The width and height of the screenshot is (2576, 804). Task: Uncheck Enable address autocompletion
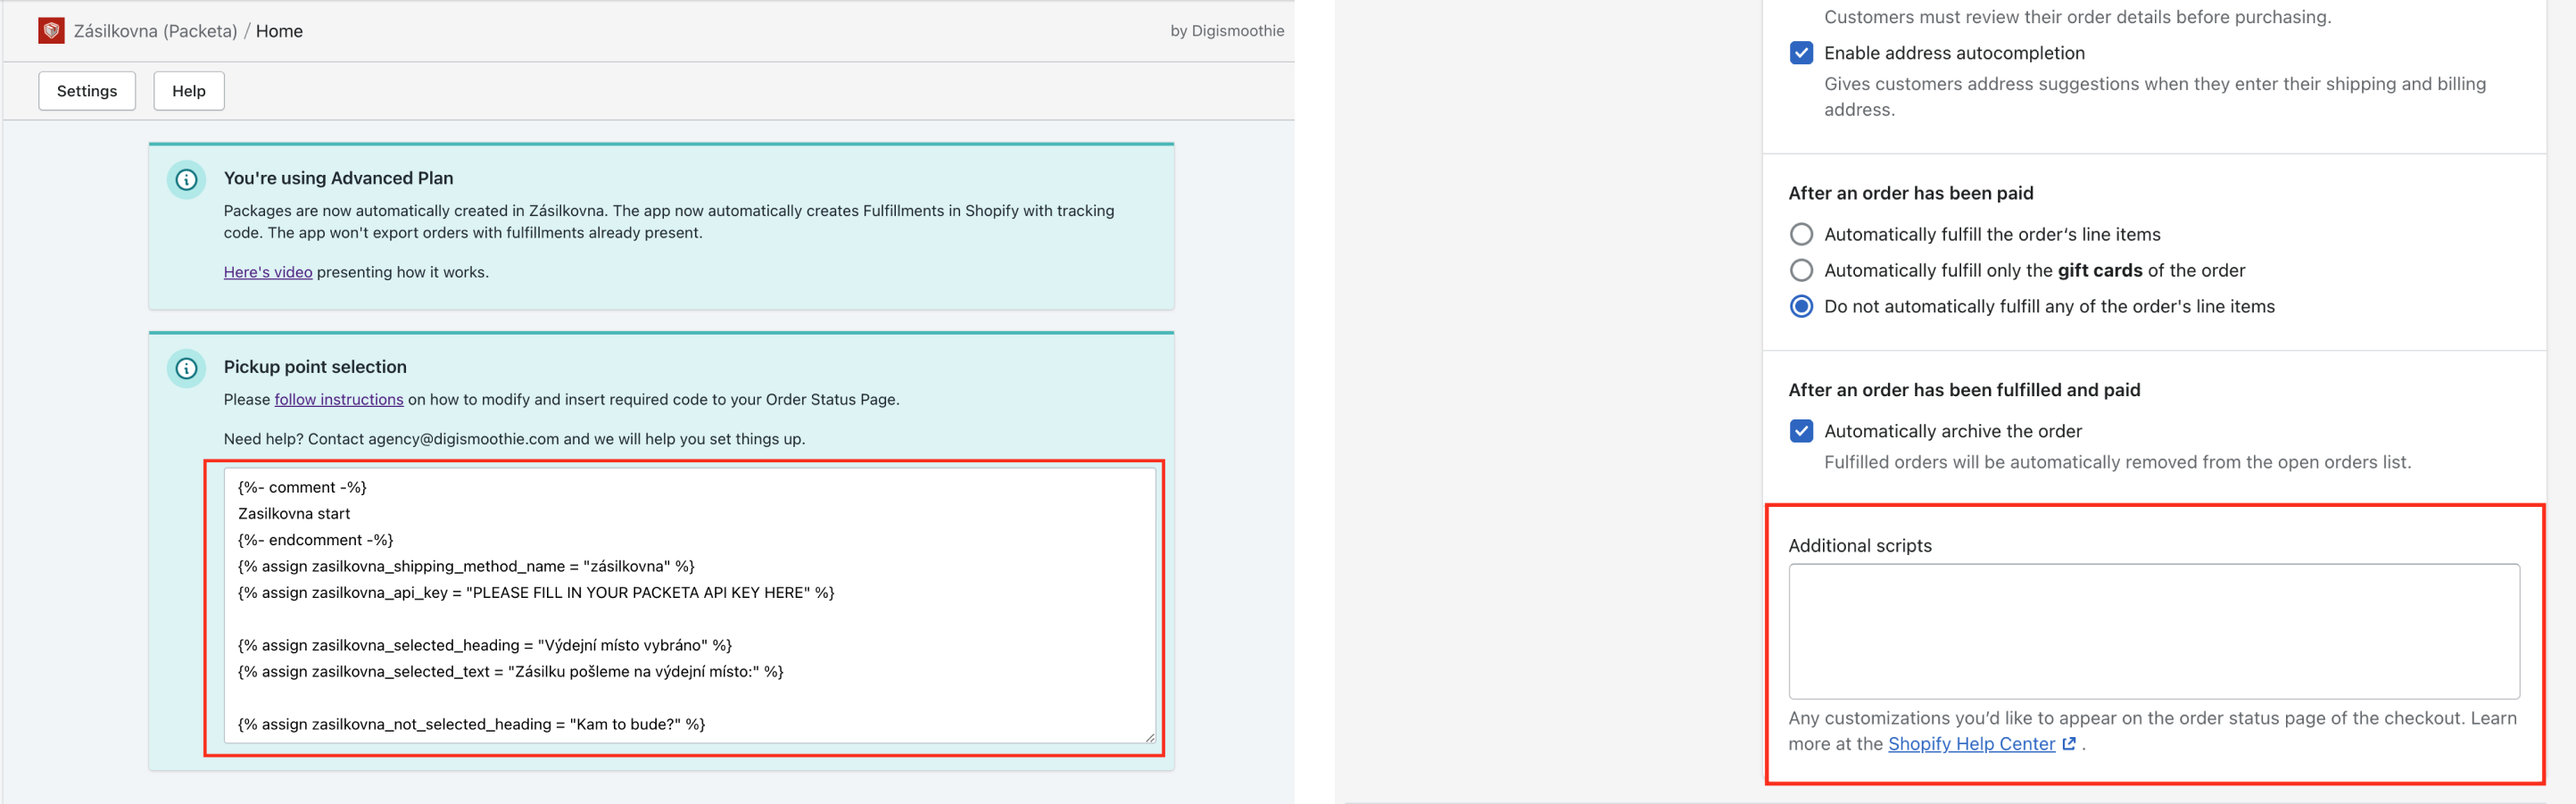pos(1801,53)
